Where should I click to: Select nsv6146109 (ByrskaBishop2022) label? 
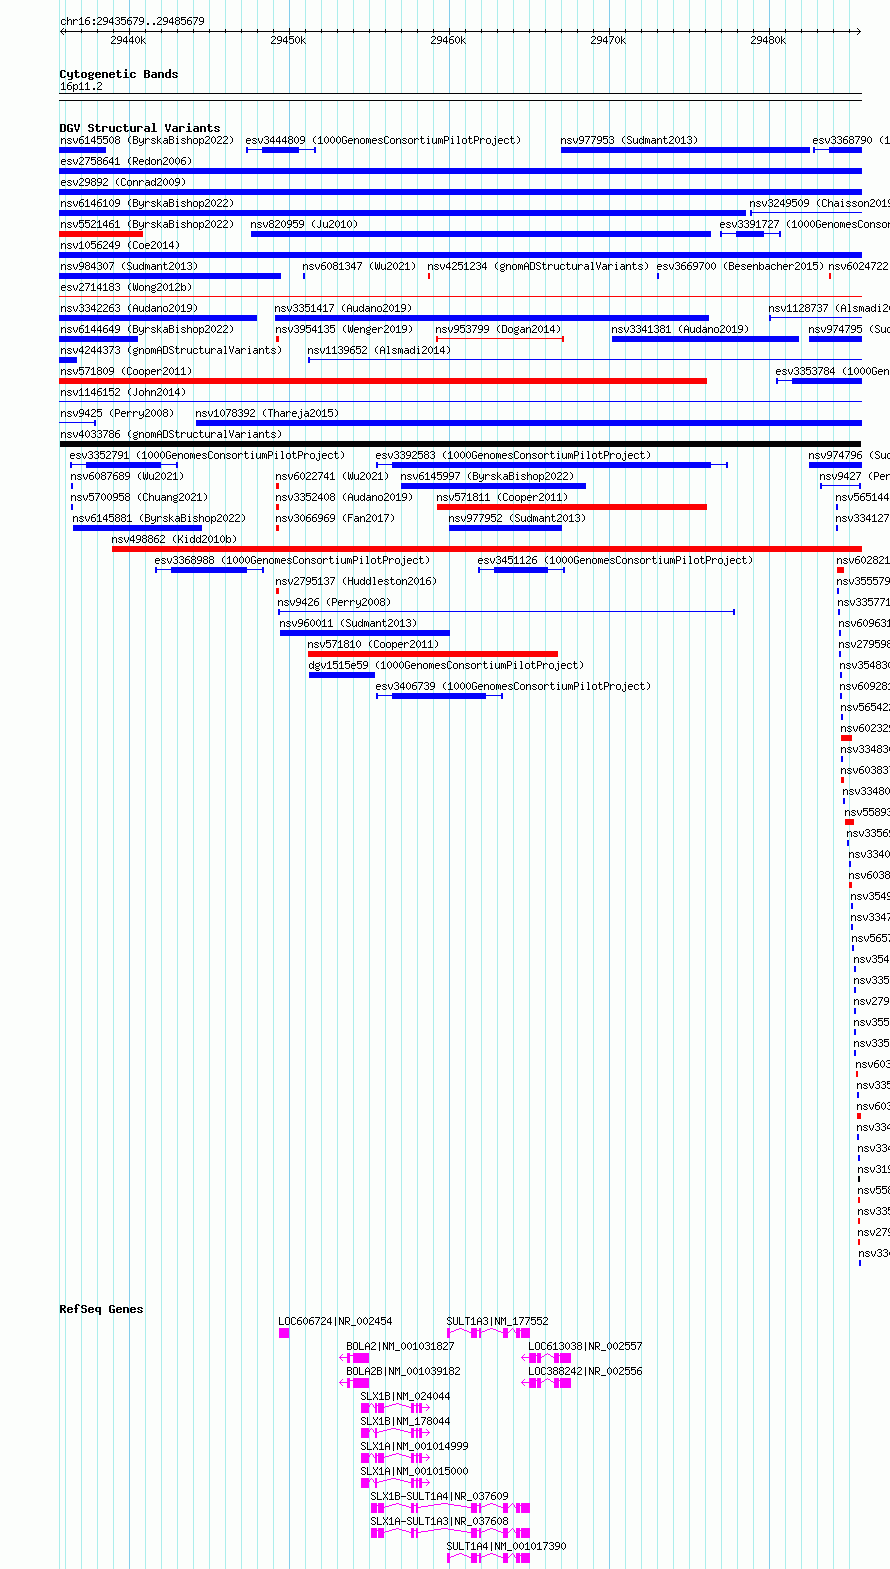(x=146, y=203)
